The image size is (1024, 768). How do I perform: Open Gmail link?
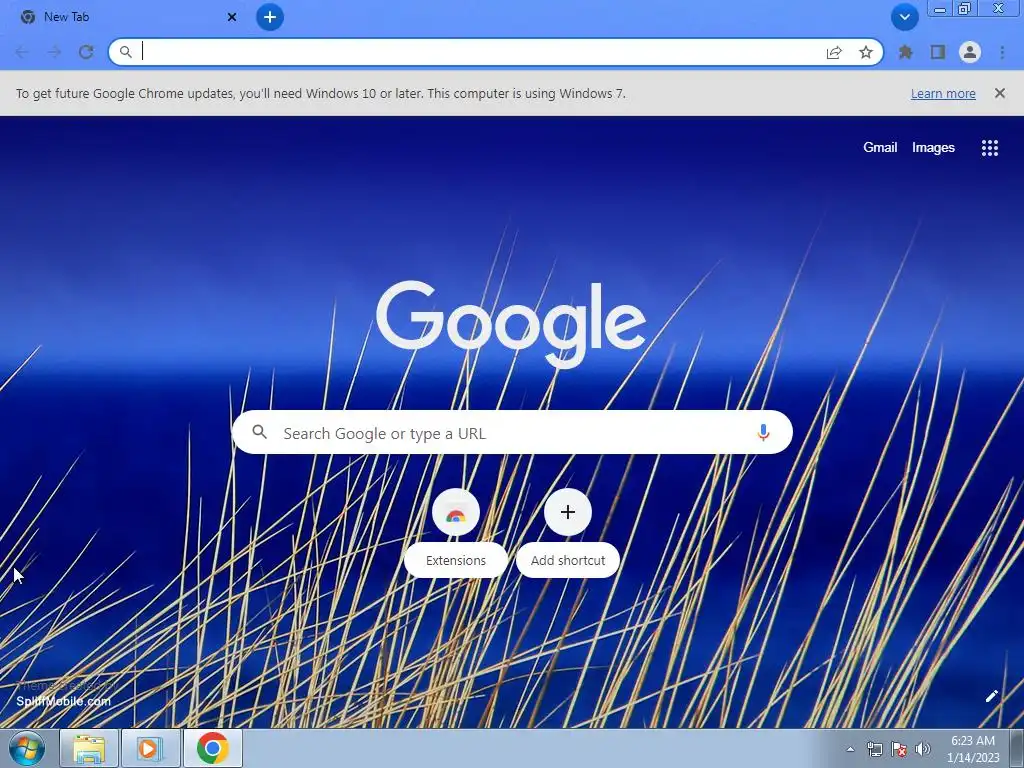(880, 148)
